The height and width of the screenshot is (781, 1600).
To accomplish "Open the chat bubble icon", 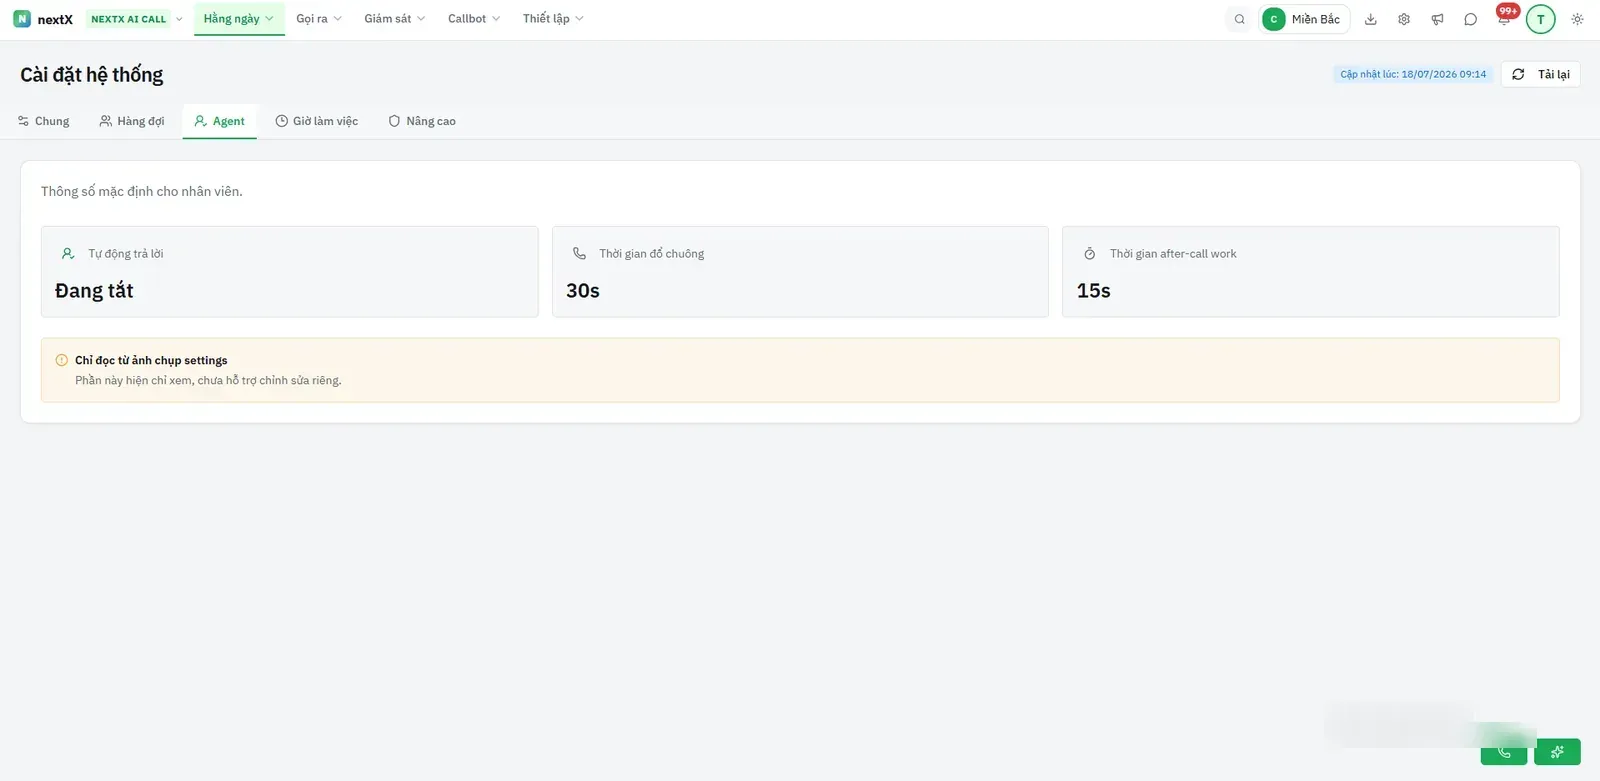I will point(1470,19).
